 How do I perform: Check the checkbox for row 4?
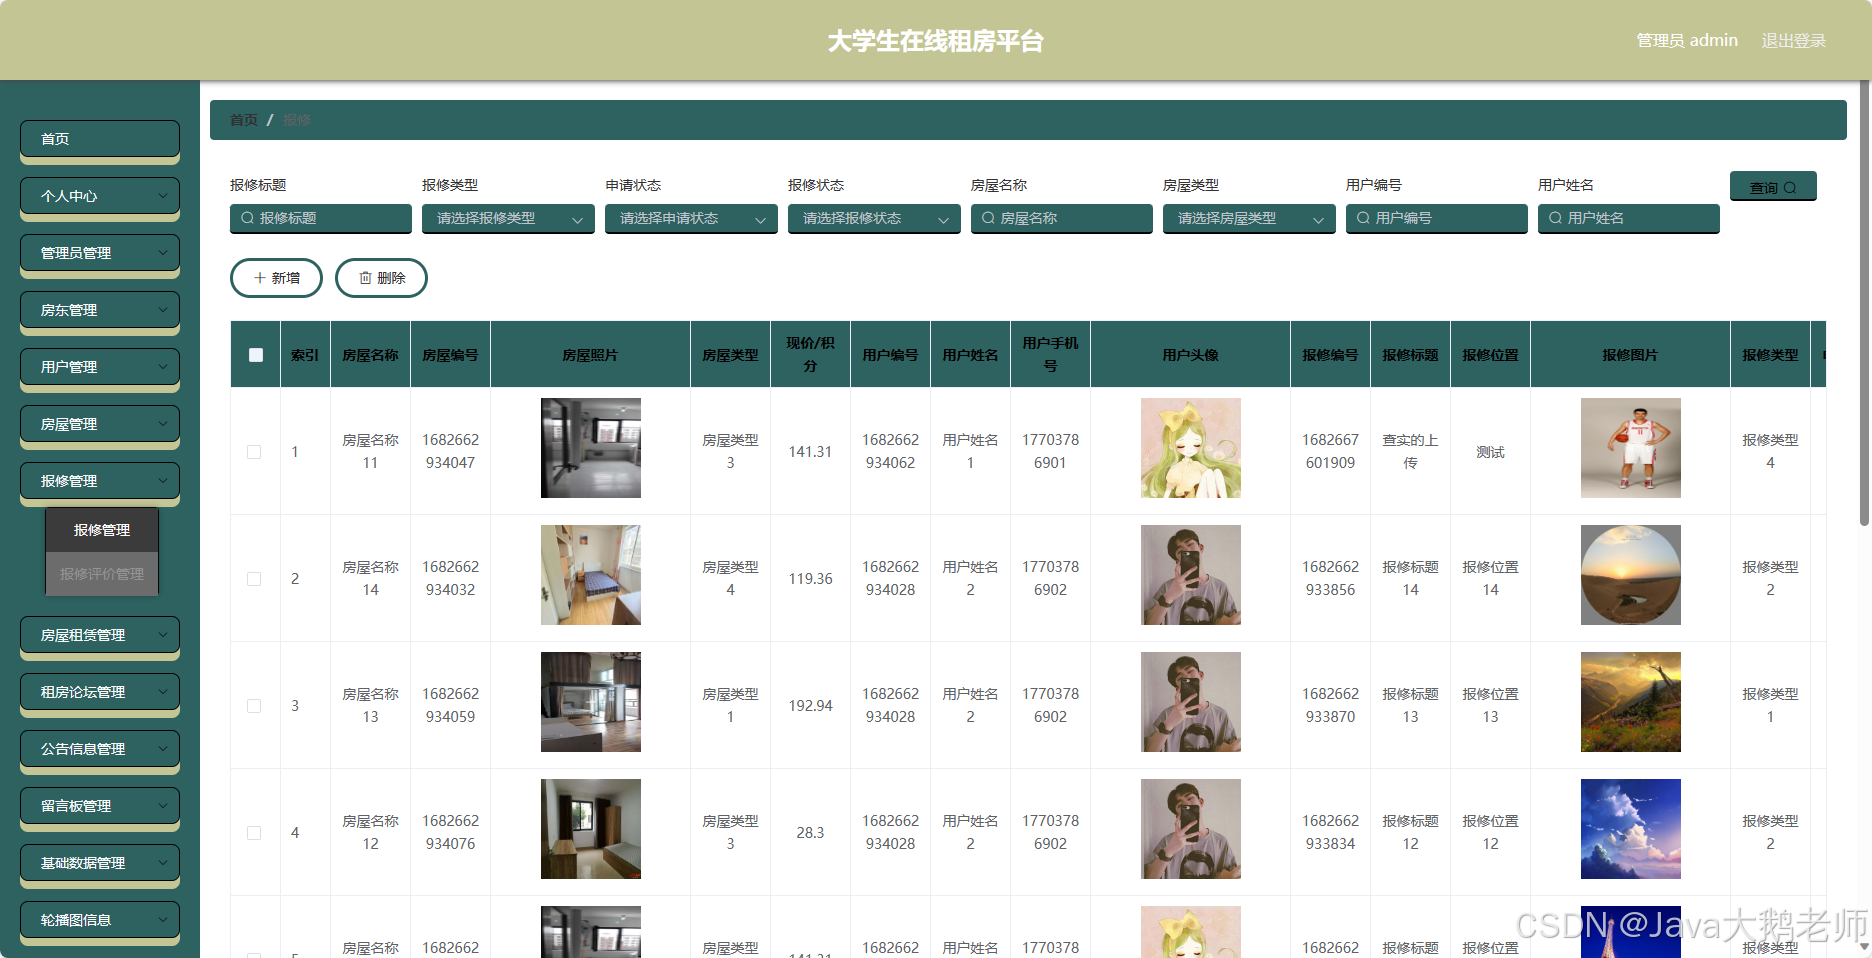coord(254,833)
